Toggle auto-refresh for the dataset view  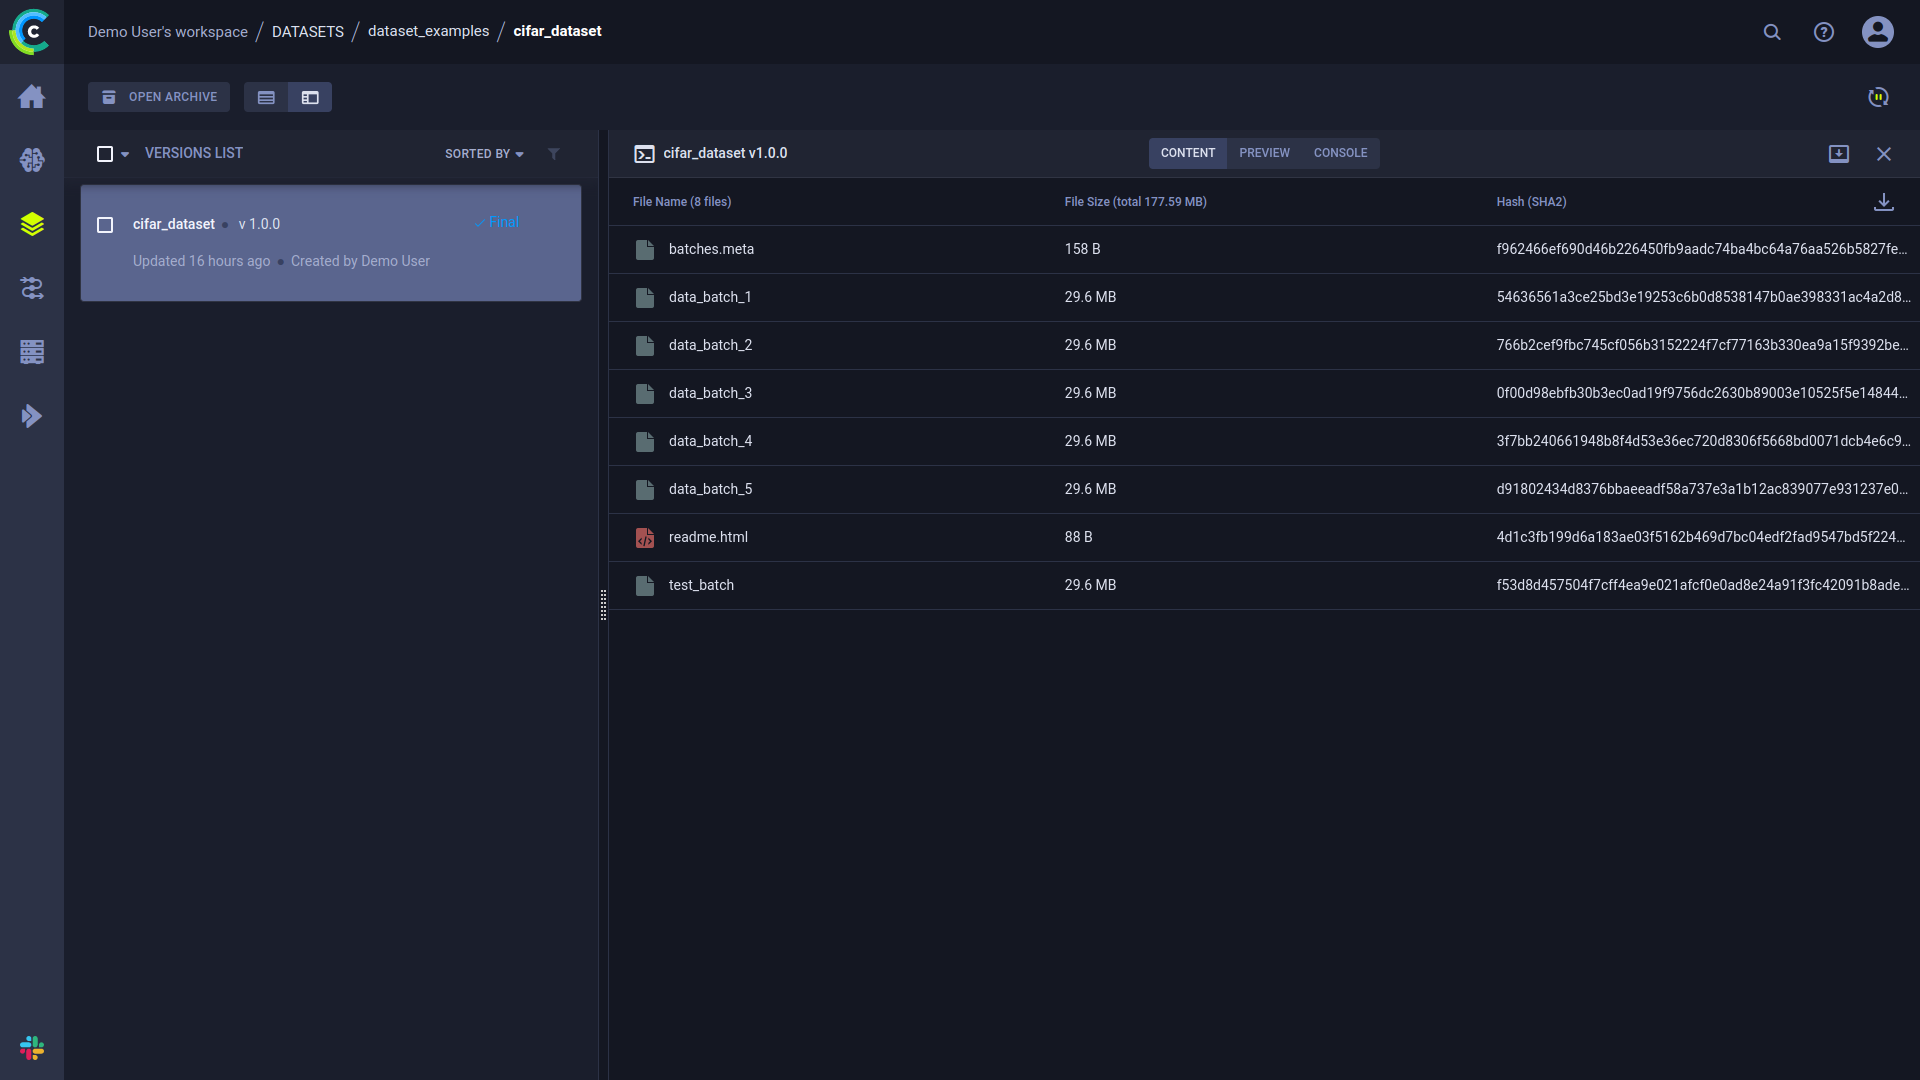1878,97
